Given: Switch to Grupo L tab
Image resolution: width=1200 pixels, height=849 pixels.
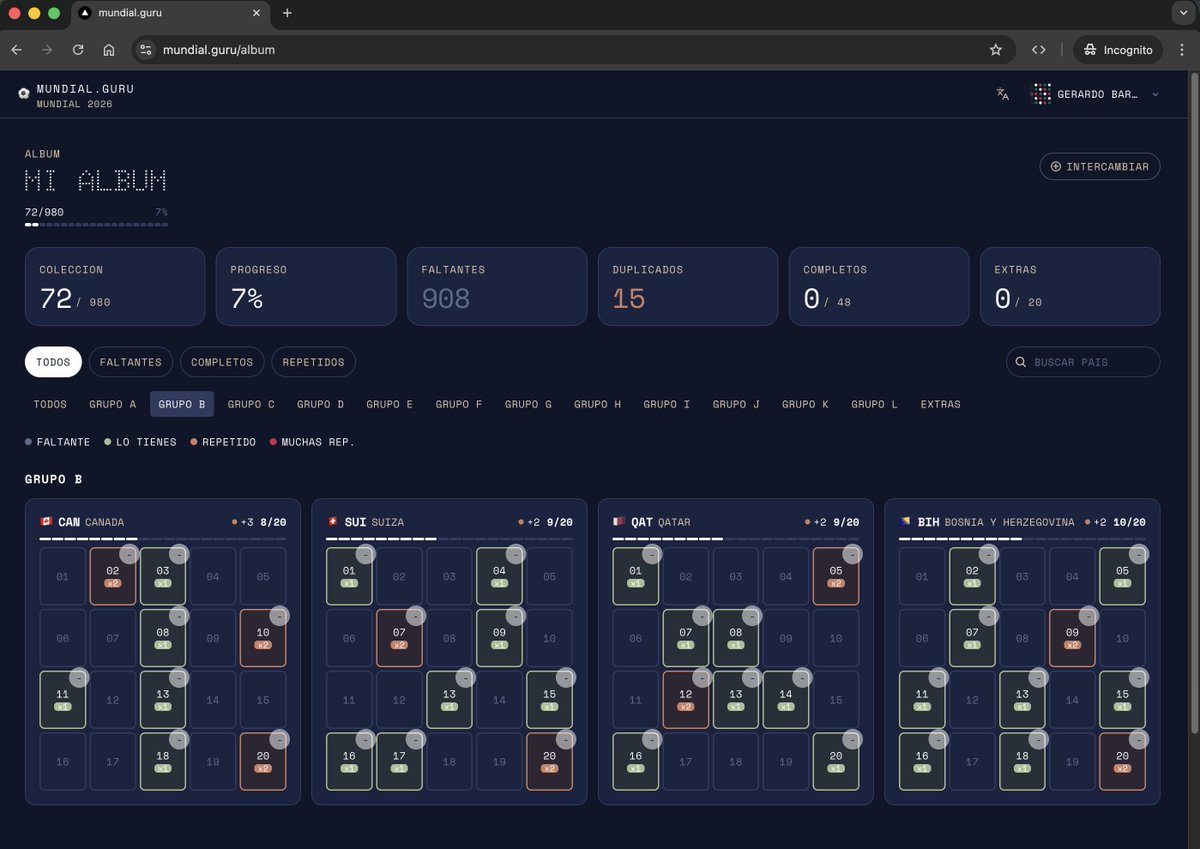Looking at the screenshot, I should click(x=874, y=404).
